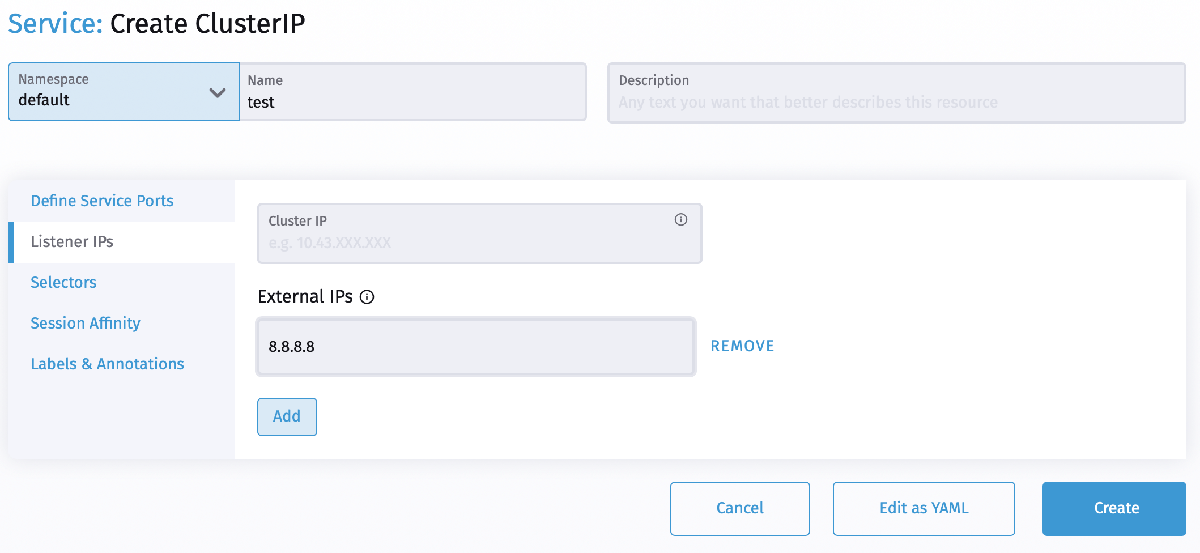Remove the 8.8.8.8 external IP entry
Image resolution: width=1200 pixels, height=553 pixels.
click(x=742, y=346)
